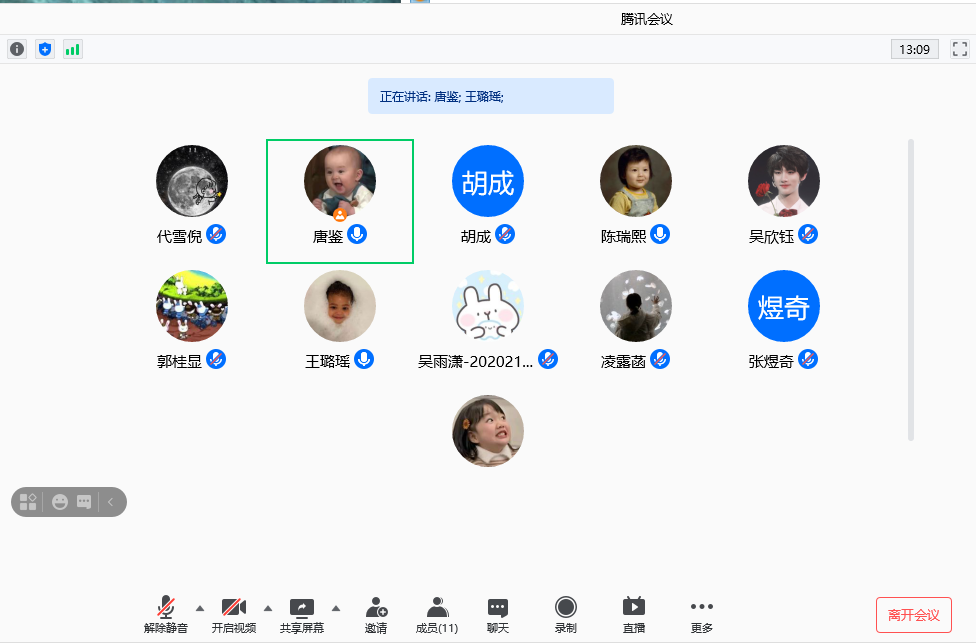
Task: Open the 邀请 invite button
Action: tap(376, 614)
